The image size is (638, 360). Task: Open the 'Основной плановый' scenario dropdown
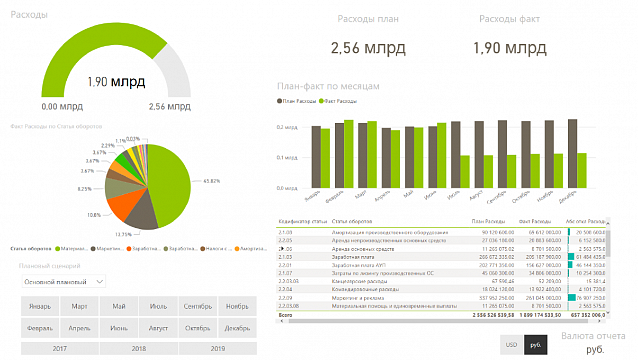coord(63,281)
